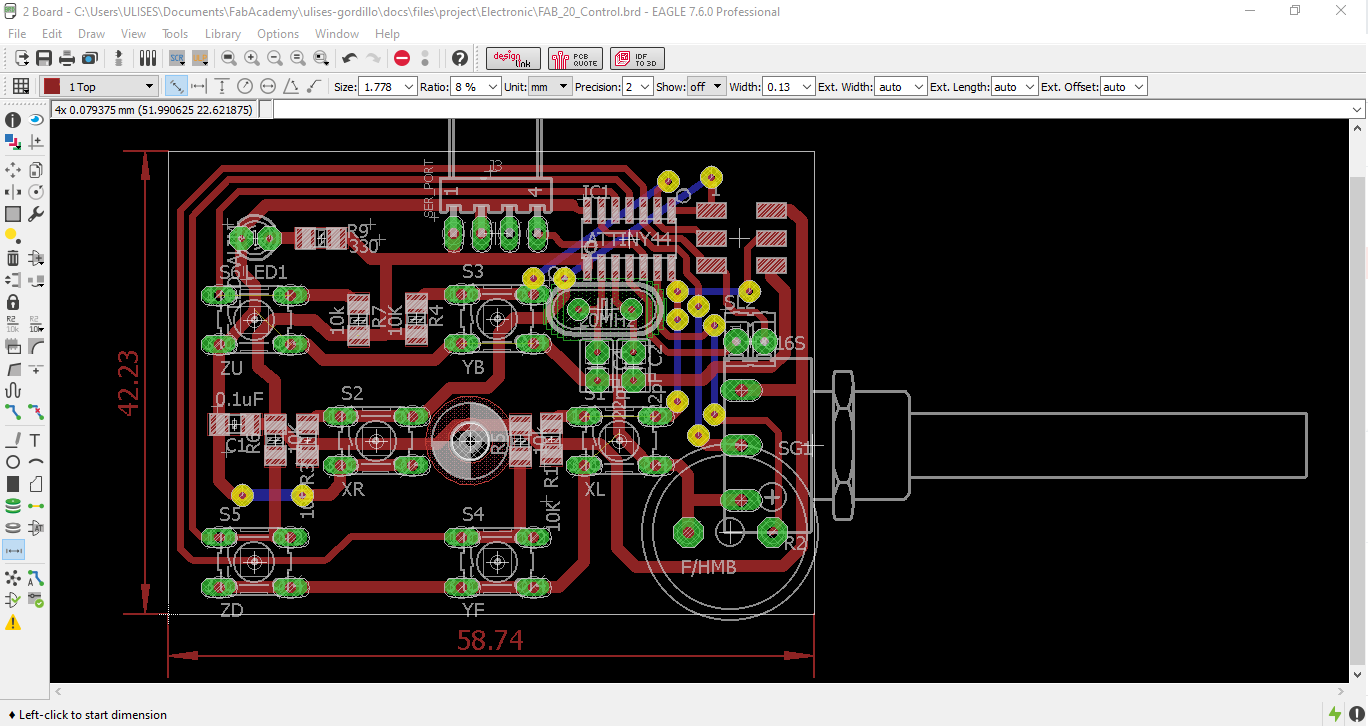Toggle the grid settings icon
Viewport: 1368px width, 726px height.
pyautogui.click(x=20, y=87)
